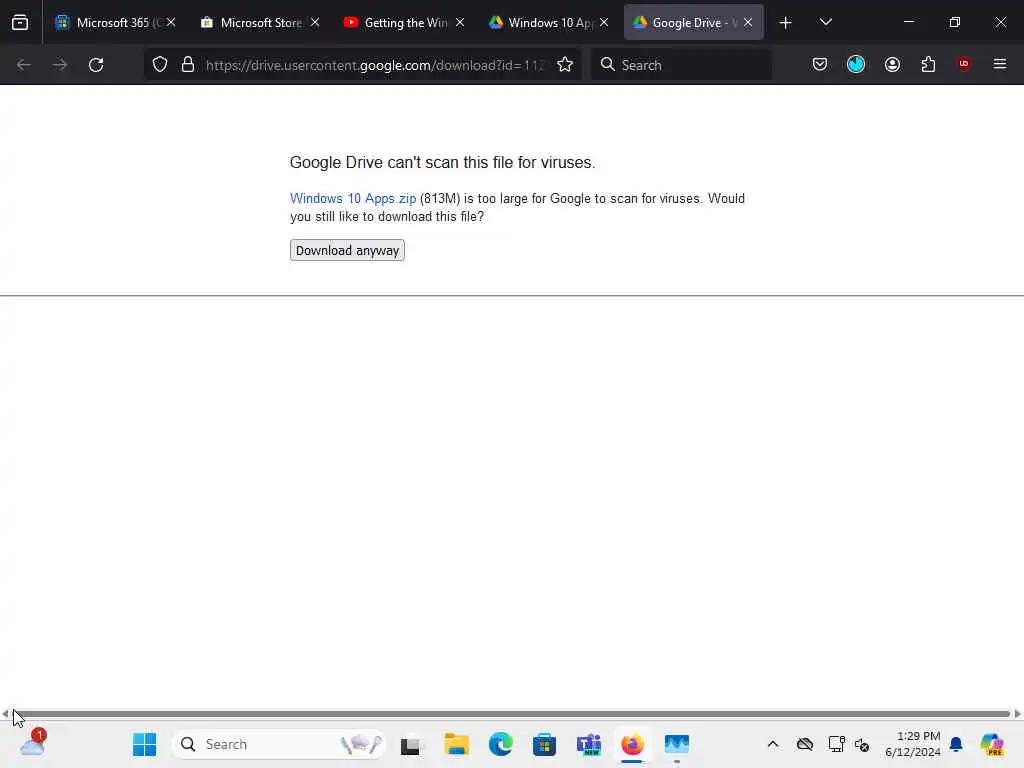Switch to Getting the Win YouTube tab
This screenshot has width=1024, height=768.
tap(397, 23)
